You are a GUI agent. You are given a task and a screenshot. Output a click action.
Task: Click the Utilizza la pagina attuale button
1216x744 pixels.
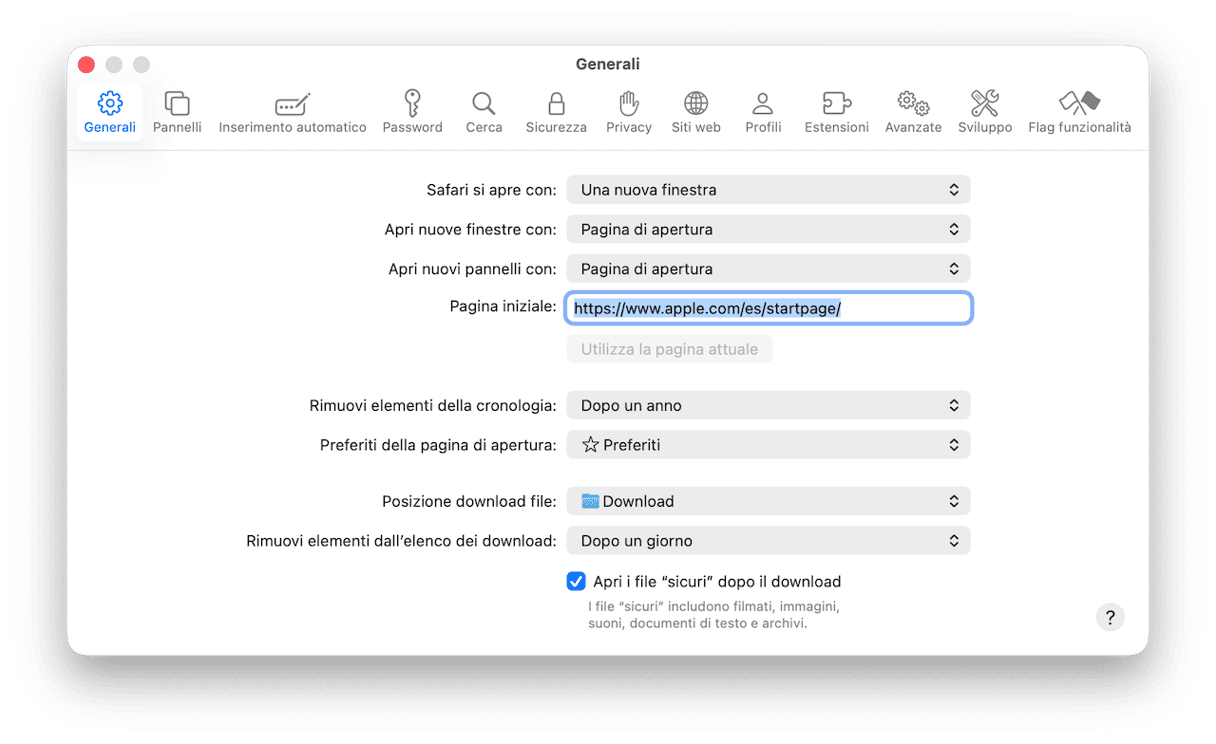(669, 349)
